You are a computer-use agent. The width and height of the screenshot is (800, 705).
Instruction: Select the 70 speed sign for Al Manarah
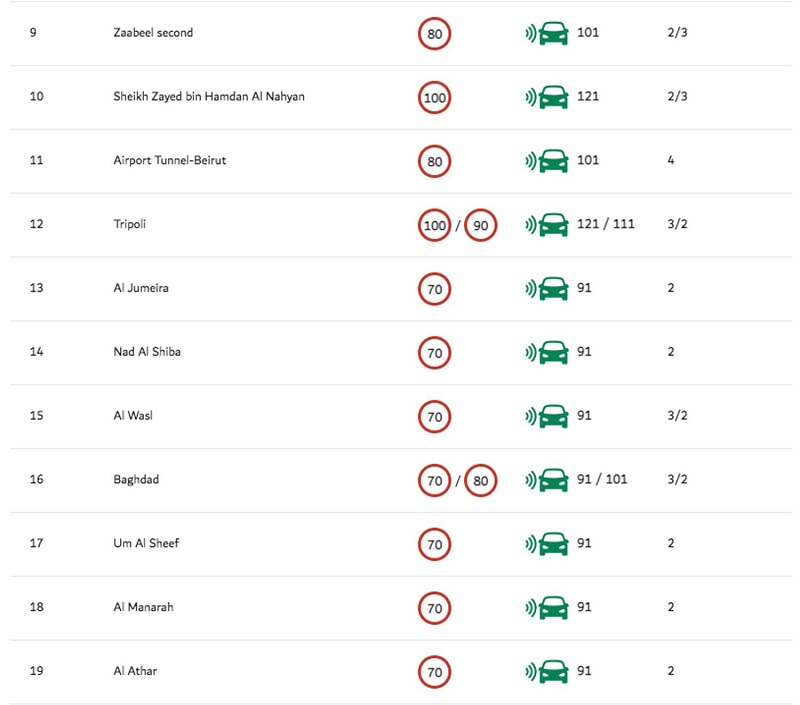pos(434,608)
